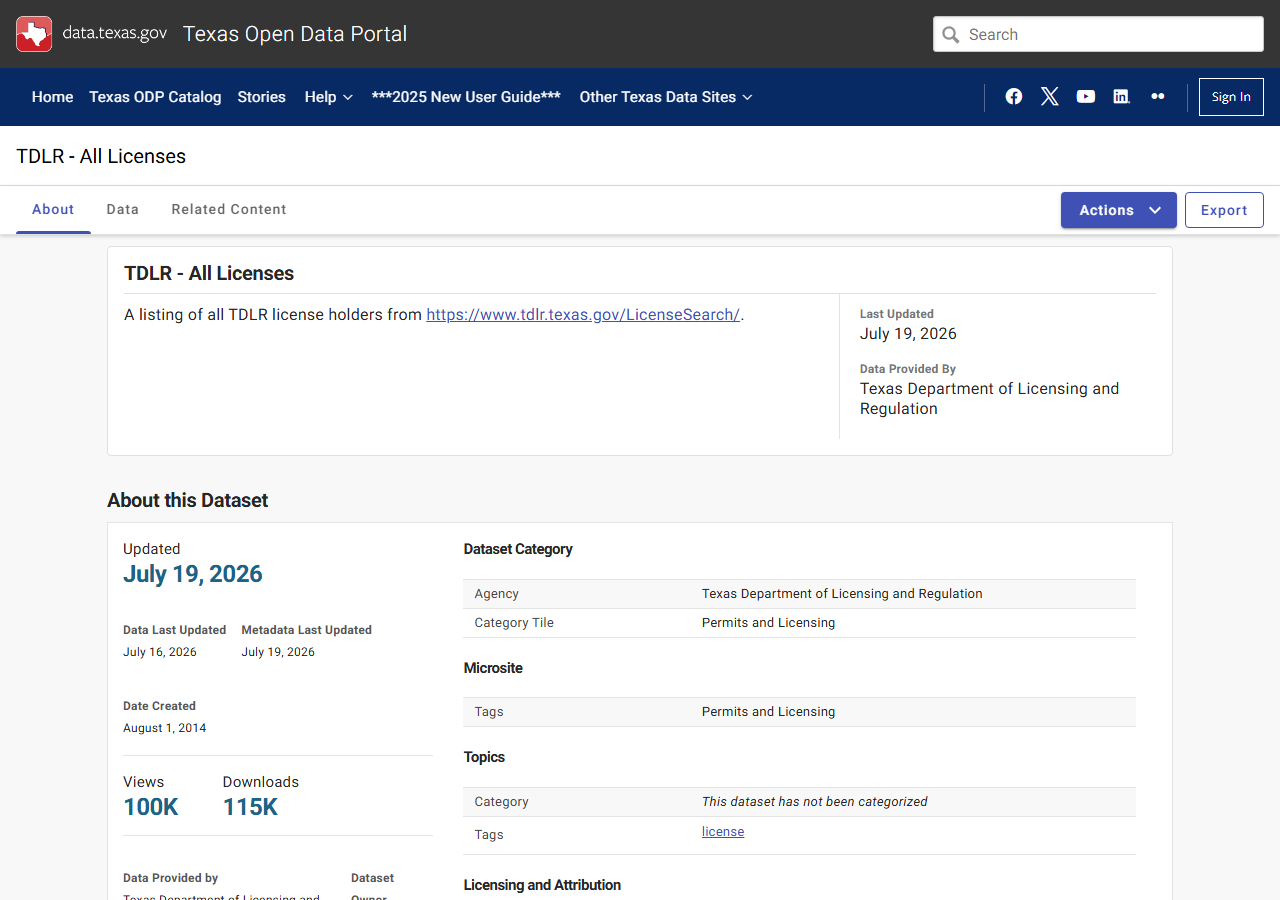Click 'This dataset has not been categorized' text
This screenshot has height=900, width=1280.
tap(815, 802)
